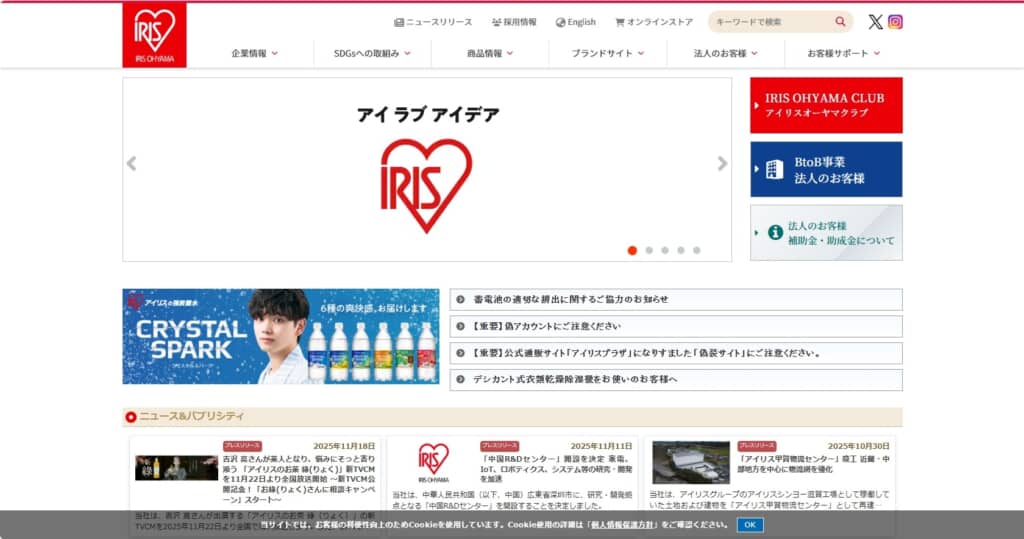This screenshot has width=1024, height=539.
Task: Expand the 商品情報 dropdown menu
Action: [x=490, y=53]
